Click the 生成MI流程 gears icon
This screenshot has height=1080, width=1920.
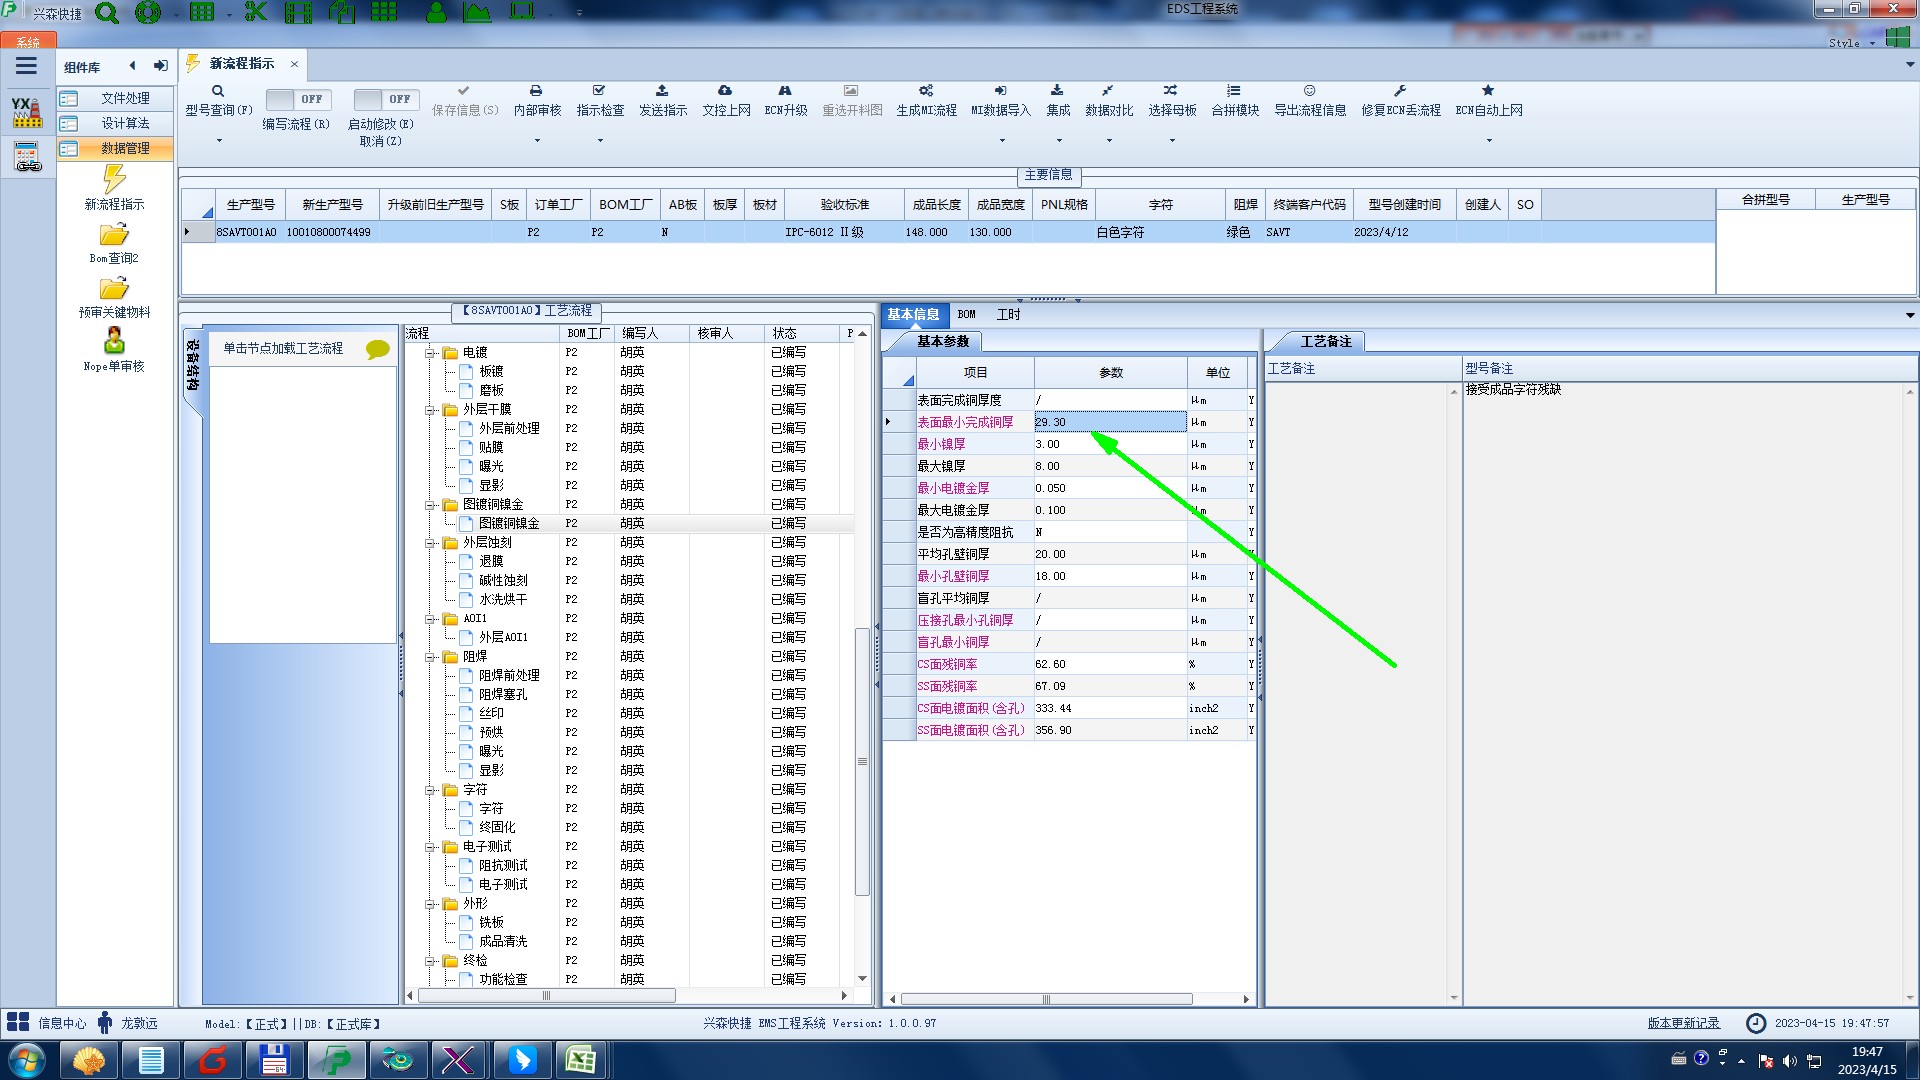click(926, 91)
